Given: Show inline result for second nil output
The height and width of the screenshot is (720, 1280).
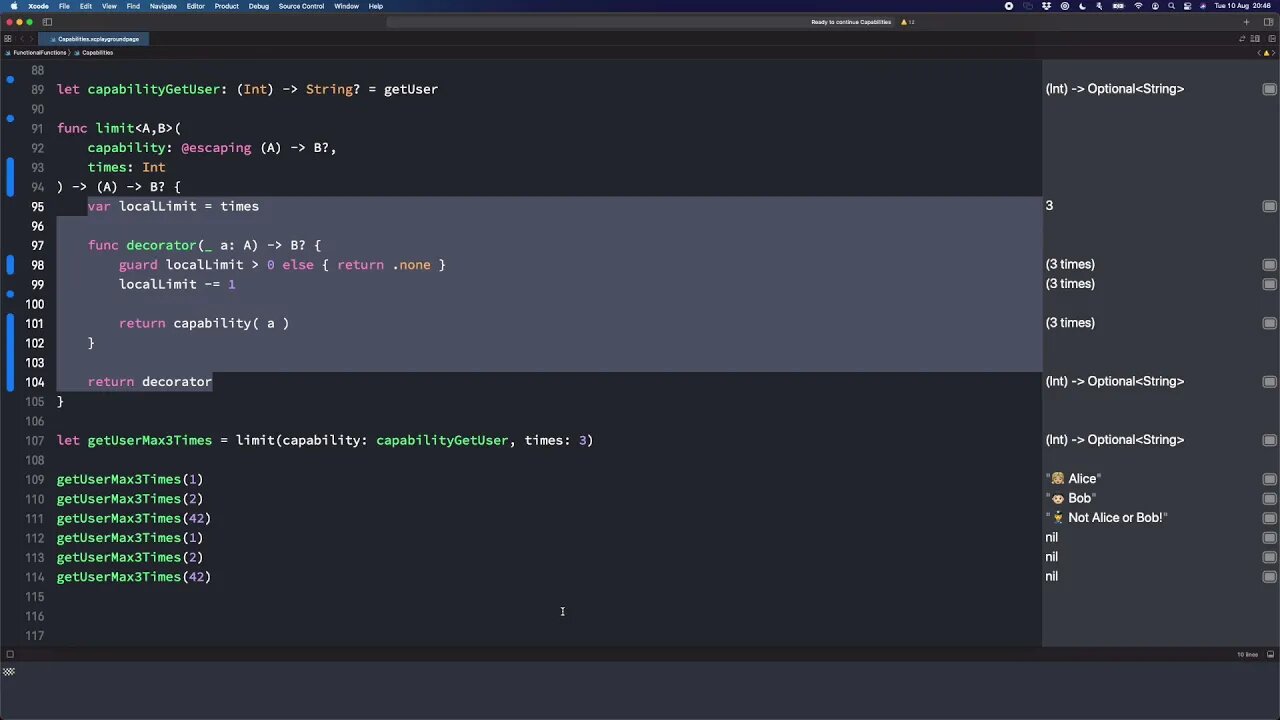Looking at the screenshot, I should coord(1269,557).
